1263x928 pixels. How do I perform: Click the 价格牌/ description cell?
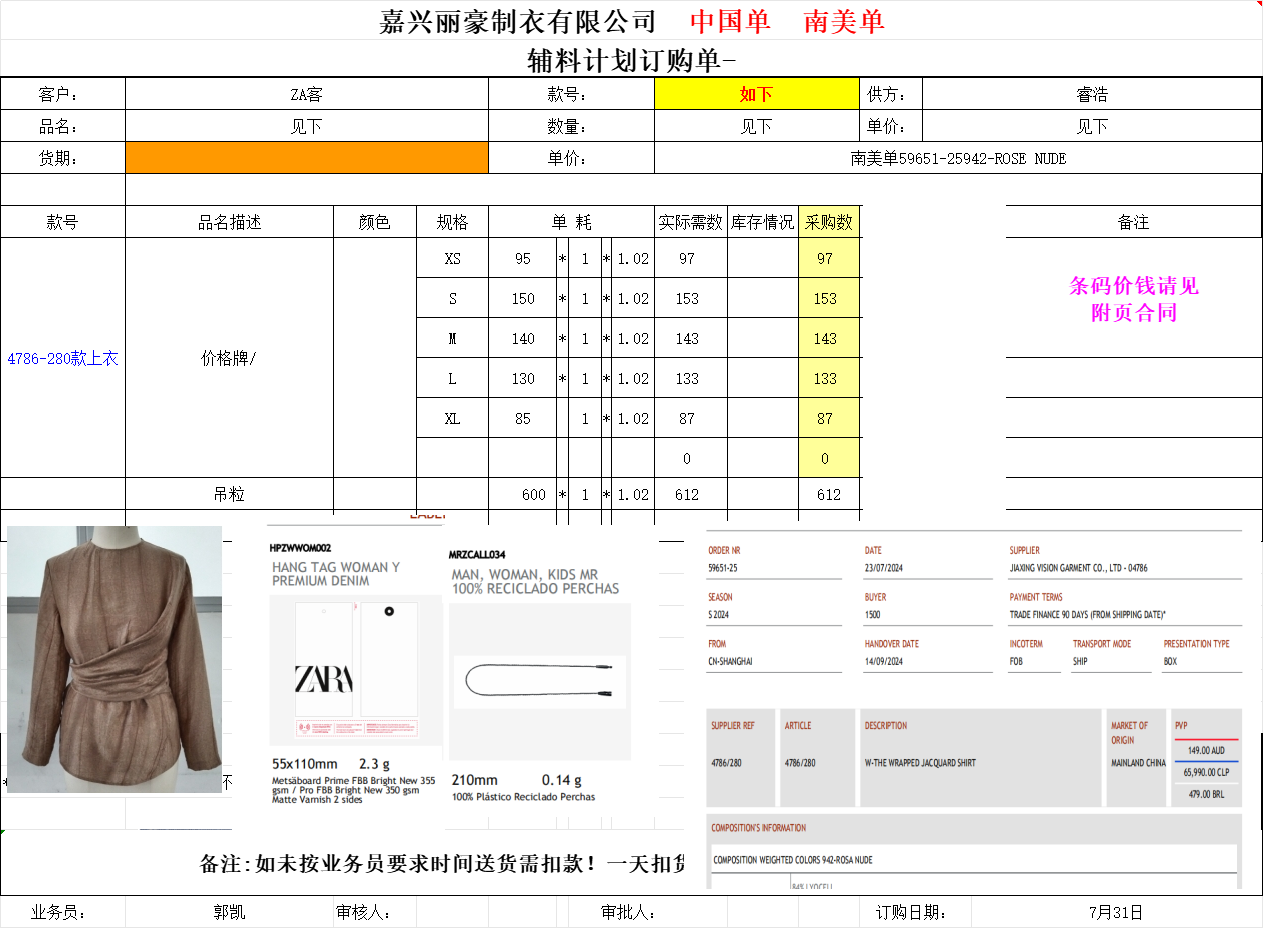(229, 358)
